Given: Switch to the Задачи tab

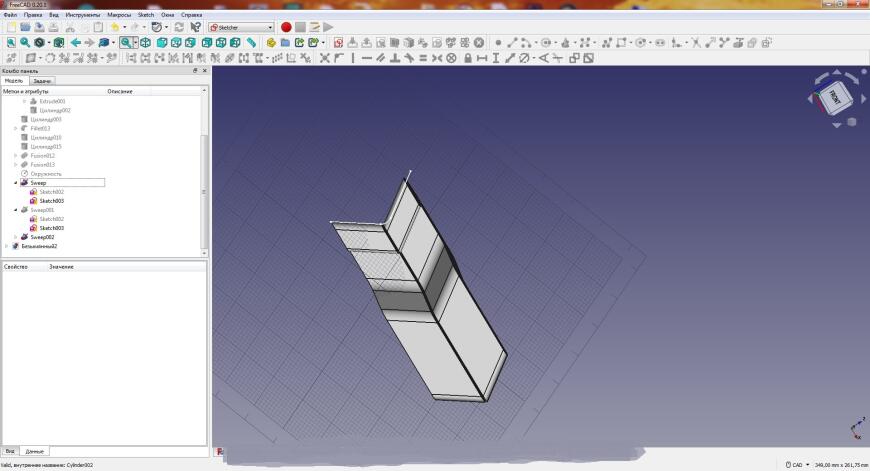Looking at the screenshot, I should (42, 81).
